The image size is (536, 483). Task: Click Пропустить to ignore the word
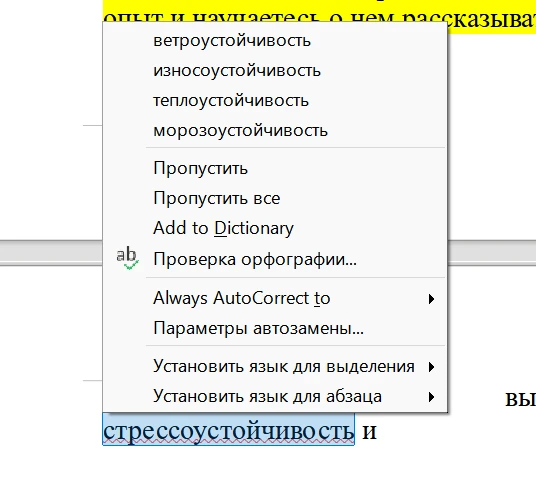[275, 168]
